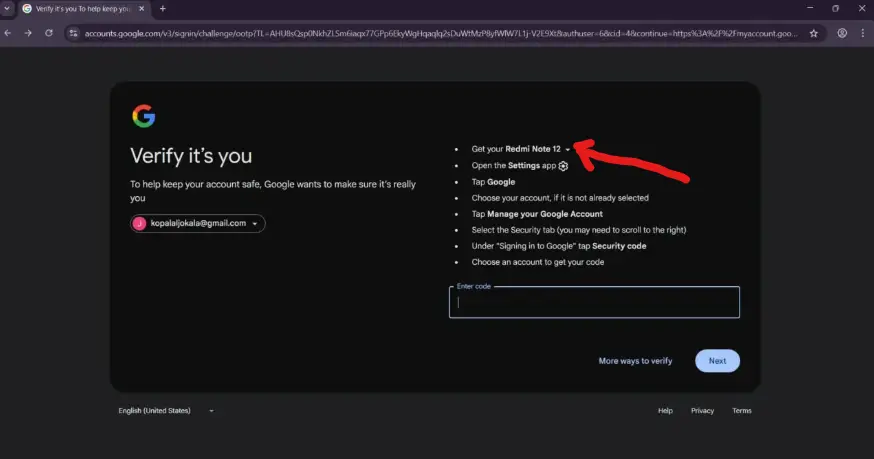View site information icon in address bar
874x459 pixels.
click(73, 33)
